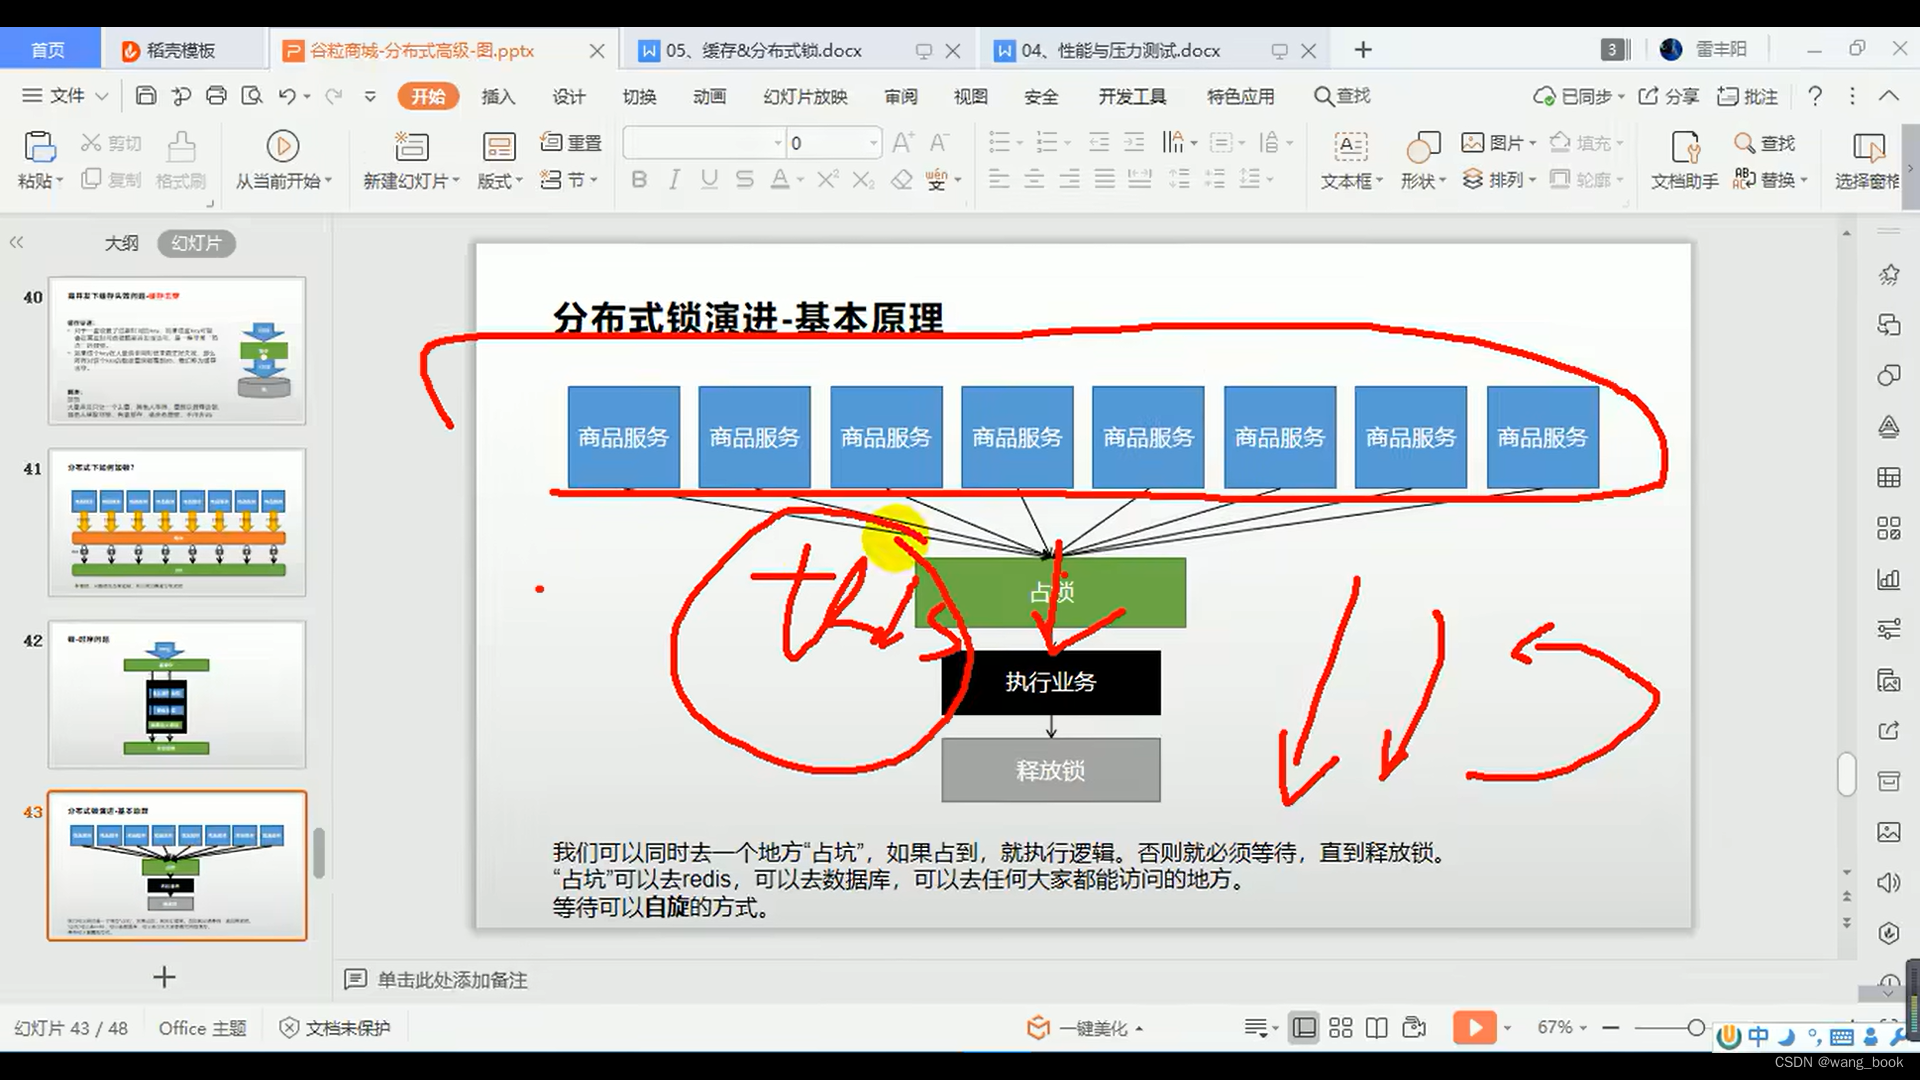Toggle 幻灯片 slide panel view
This screenshot has height=1080, width=1920.
pos(195,243)
